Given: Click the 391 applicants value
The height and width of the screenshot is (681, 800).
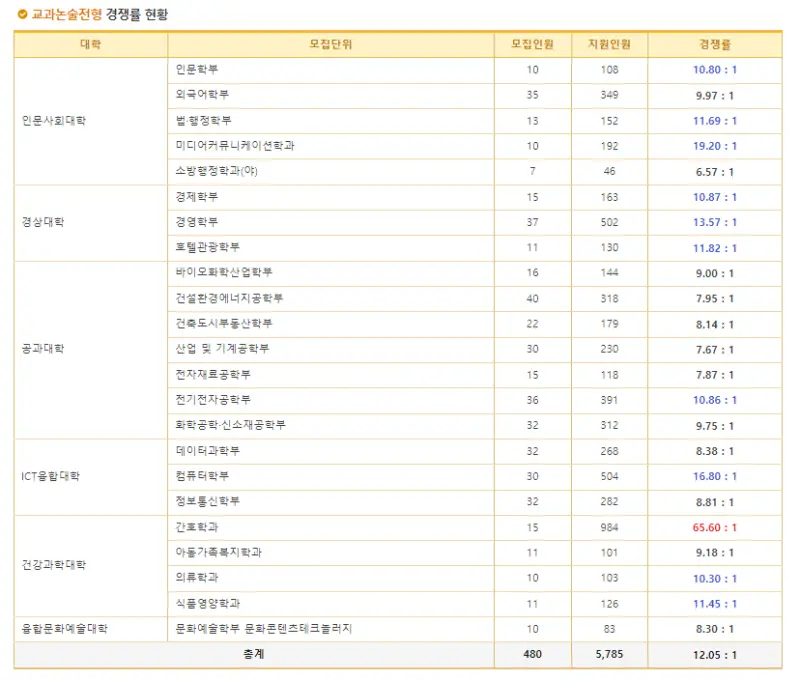Looking at the screenshot, I should (x=609, y=400).
